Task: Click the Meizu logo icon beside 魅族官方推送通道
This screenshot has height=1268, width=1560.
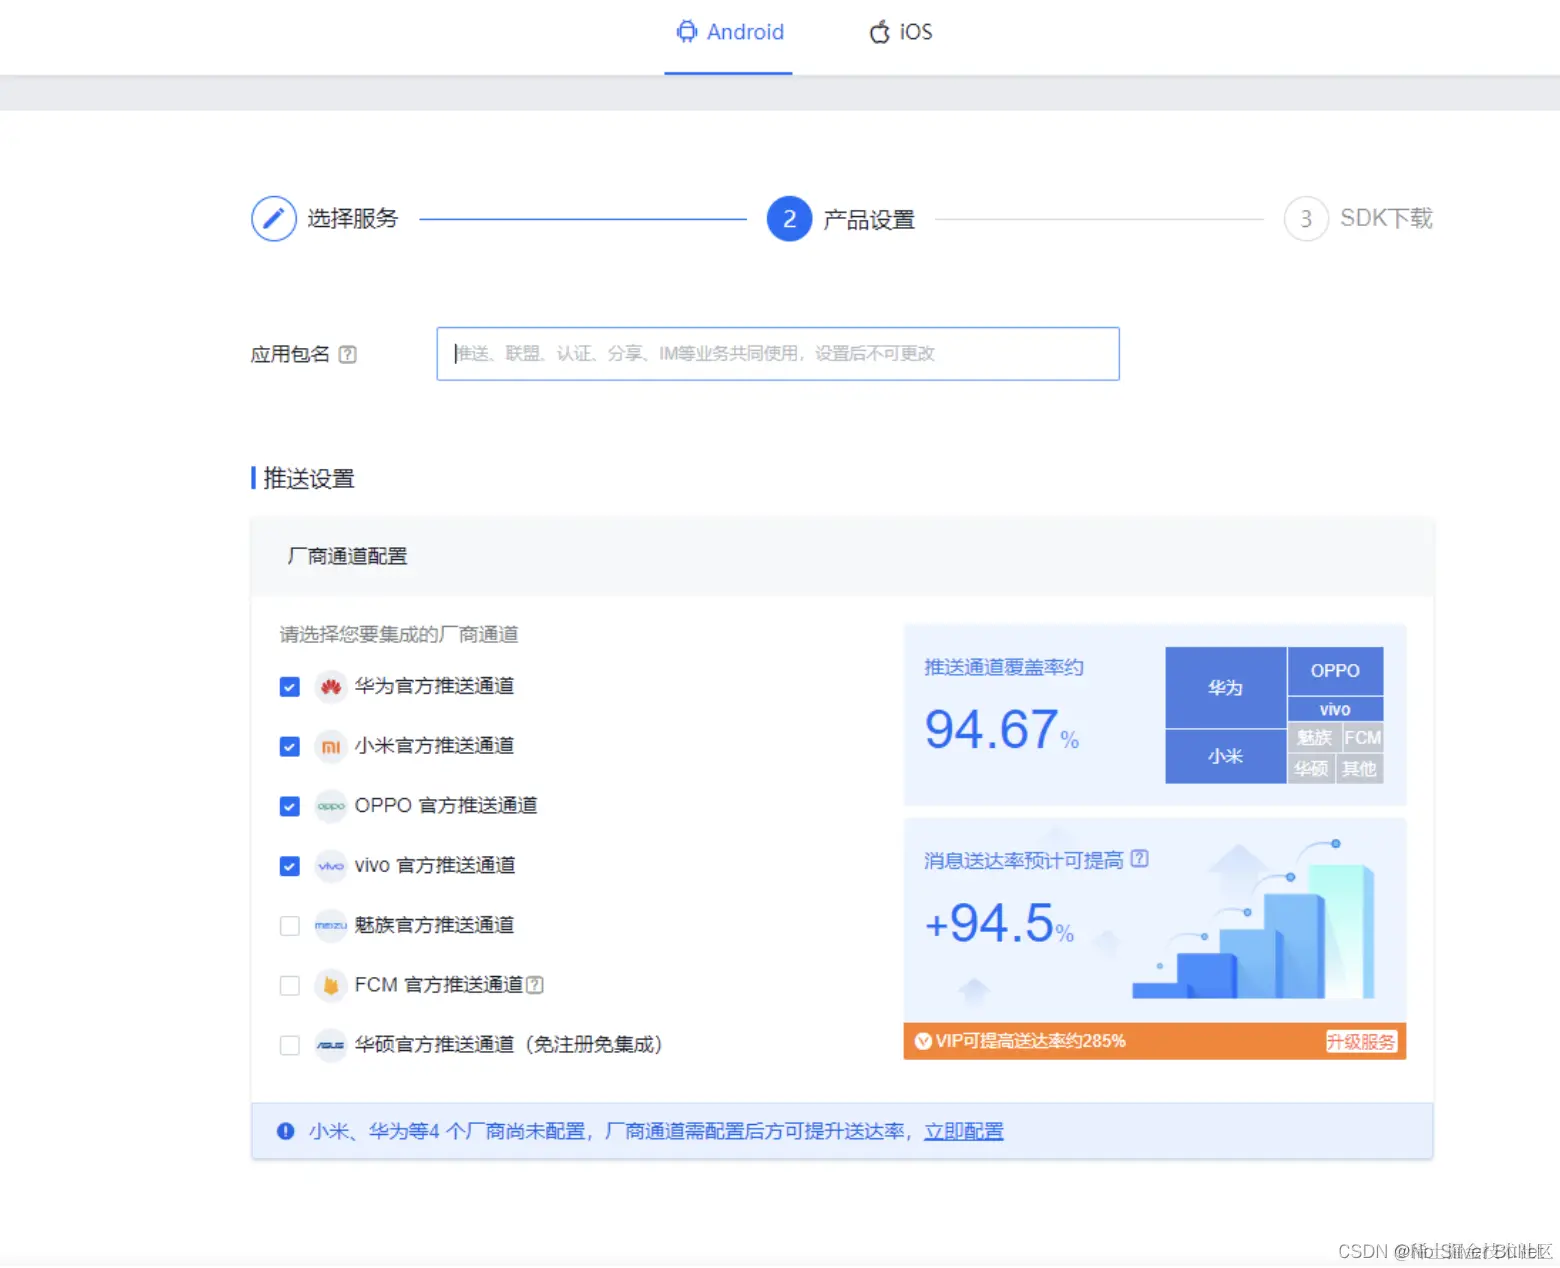Action: [x=331, y=925]
